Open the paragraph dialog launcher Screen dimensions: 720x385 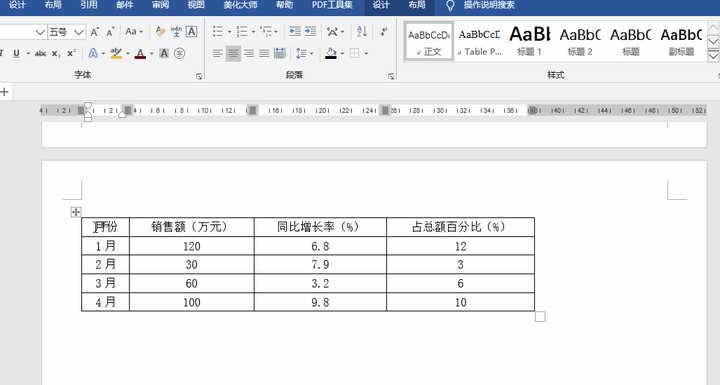(x=391, y=76)
